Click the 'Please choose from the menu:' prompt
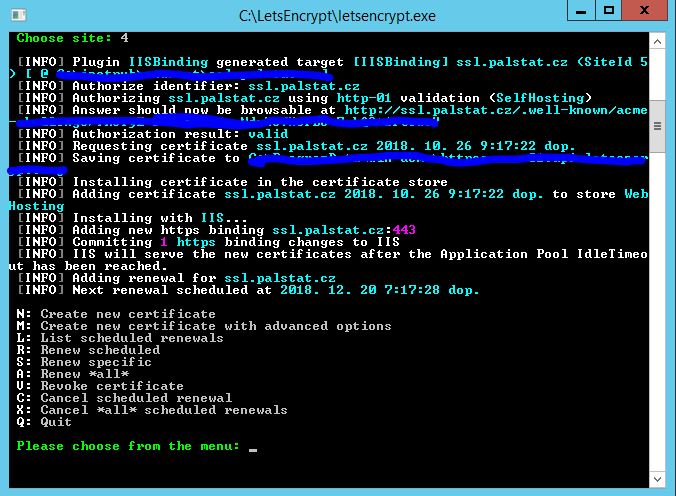The height and width of the screenshot is (496, 676). (128, 446)
